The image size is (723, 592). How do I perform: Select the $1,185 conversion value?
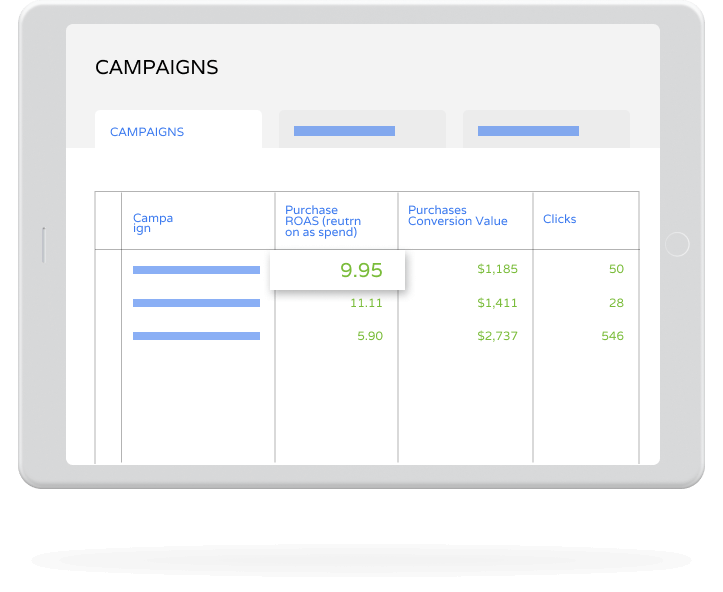pyautogui.click(x=497, y=269)
